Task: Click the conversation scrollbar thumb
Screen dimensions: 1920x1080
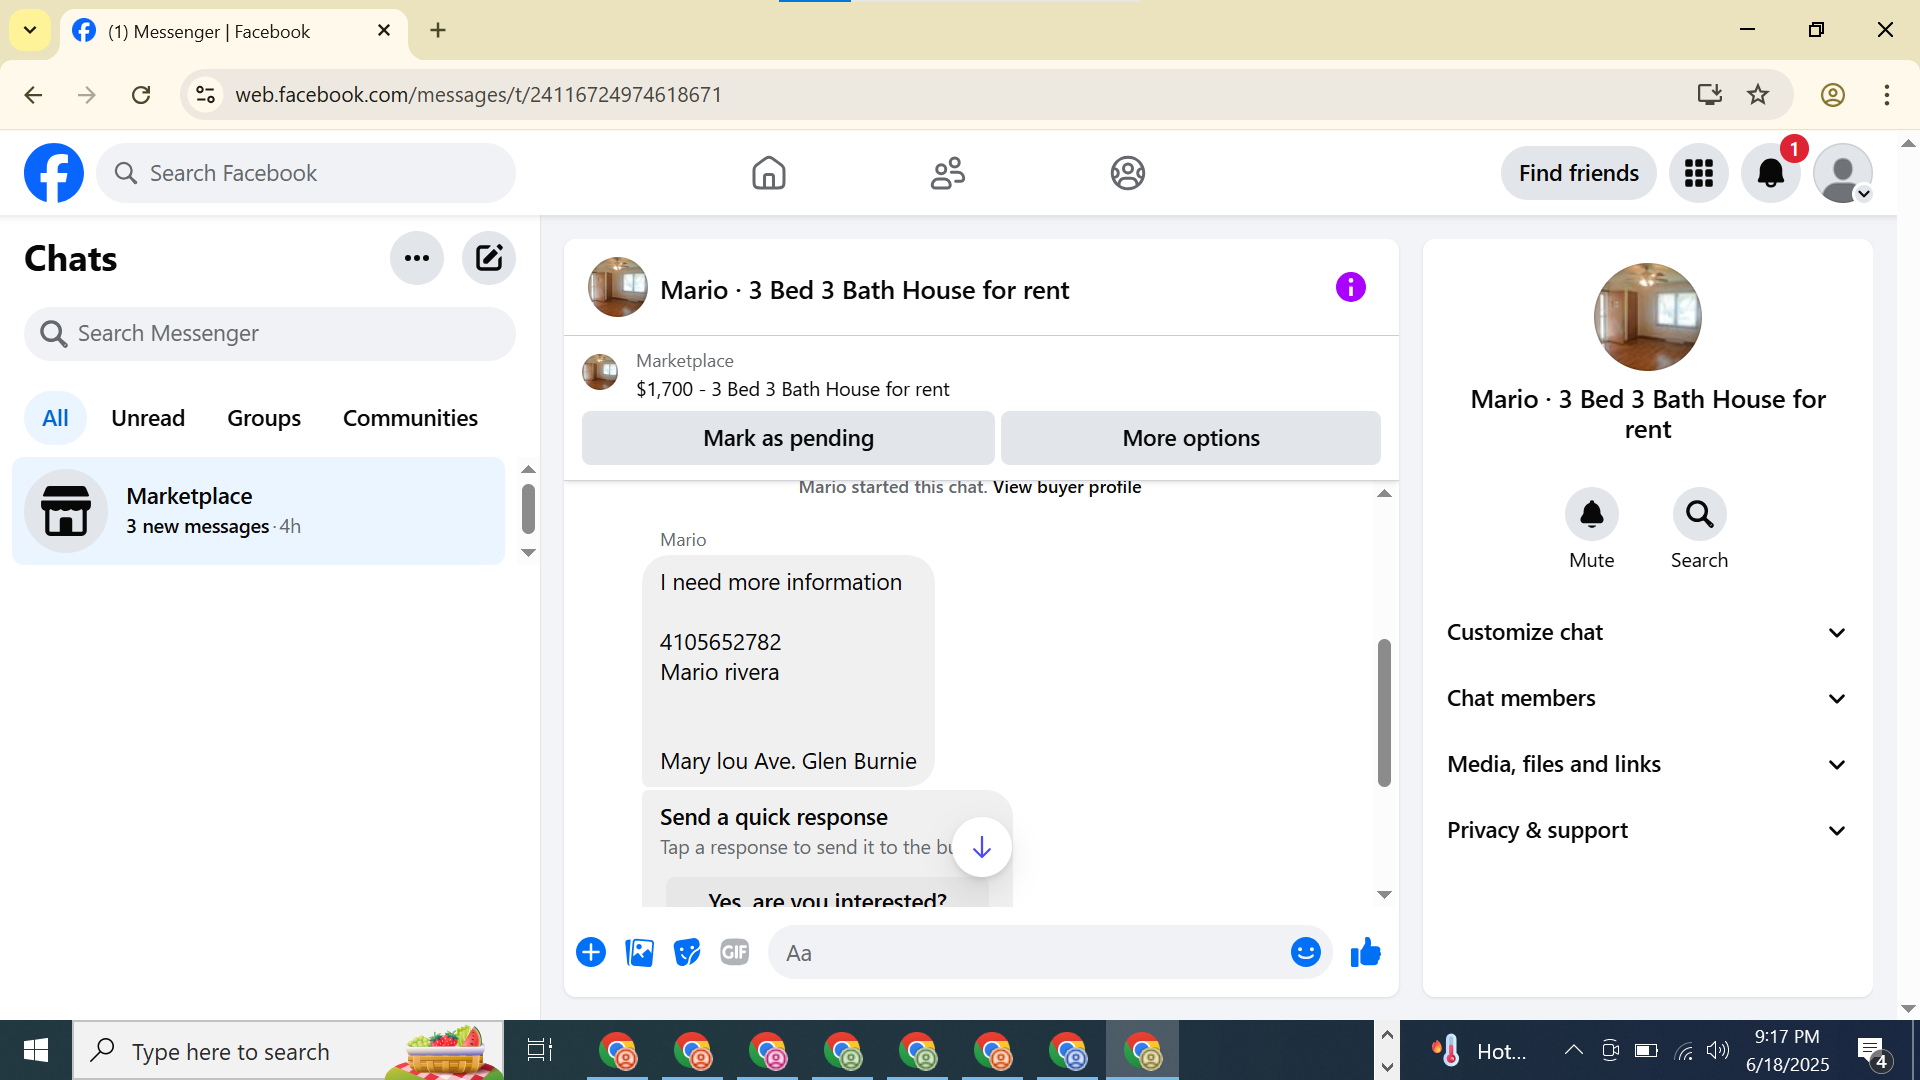Action: coord(1384,712)
